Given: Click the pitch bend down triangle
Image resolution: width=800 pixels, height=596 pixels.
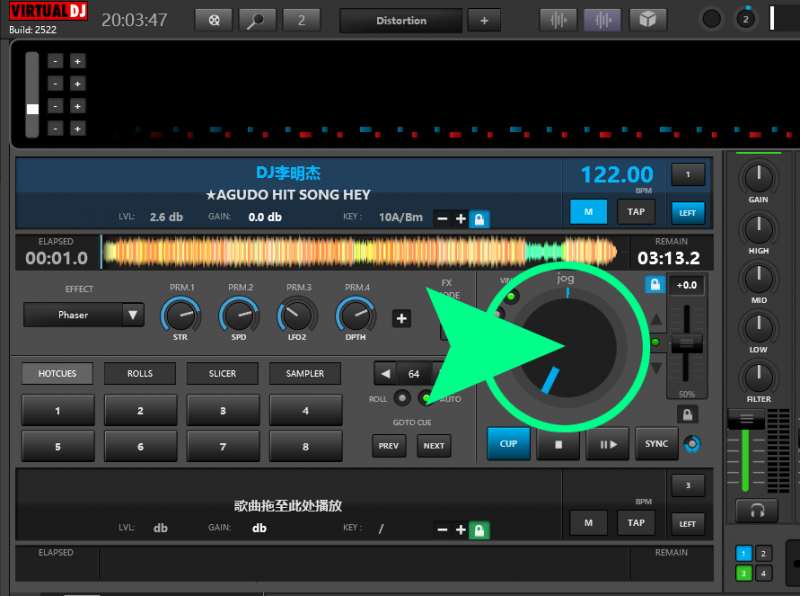Looking at the screenshot, I should tap(656, 367).
